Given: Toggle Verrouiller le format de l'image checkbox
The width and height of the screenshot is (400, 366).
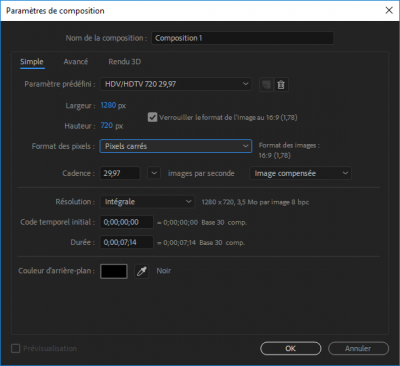Looking at the screenshot, I should pos(152,117).
